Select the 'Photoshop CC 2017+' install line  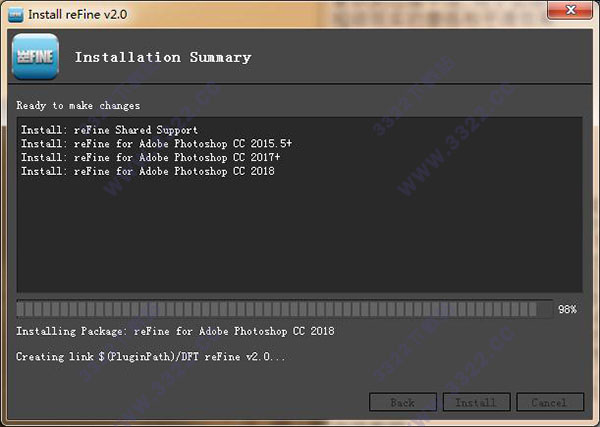coord(150,158)
